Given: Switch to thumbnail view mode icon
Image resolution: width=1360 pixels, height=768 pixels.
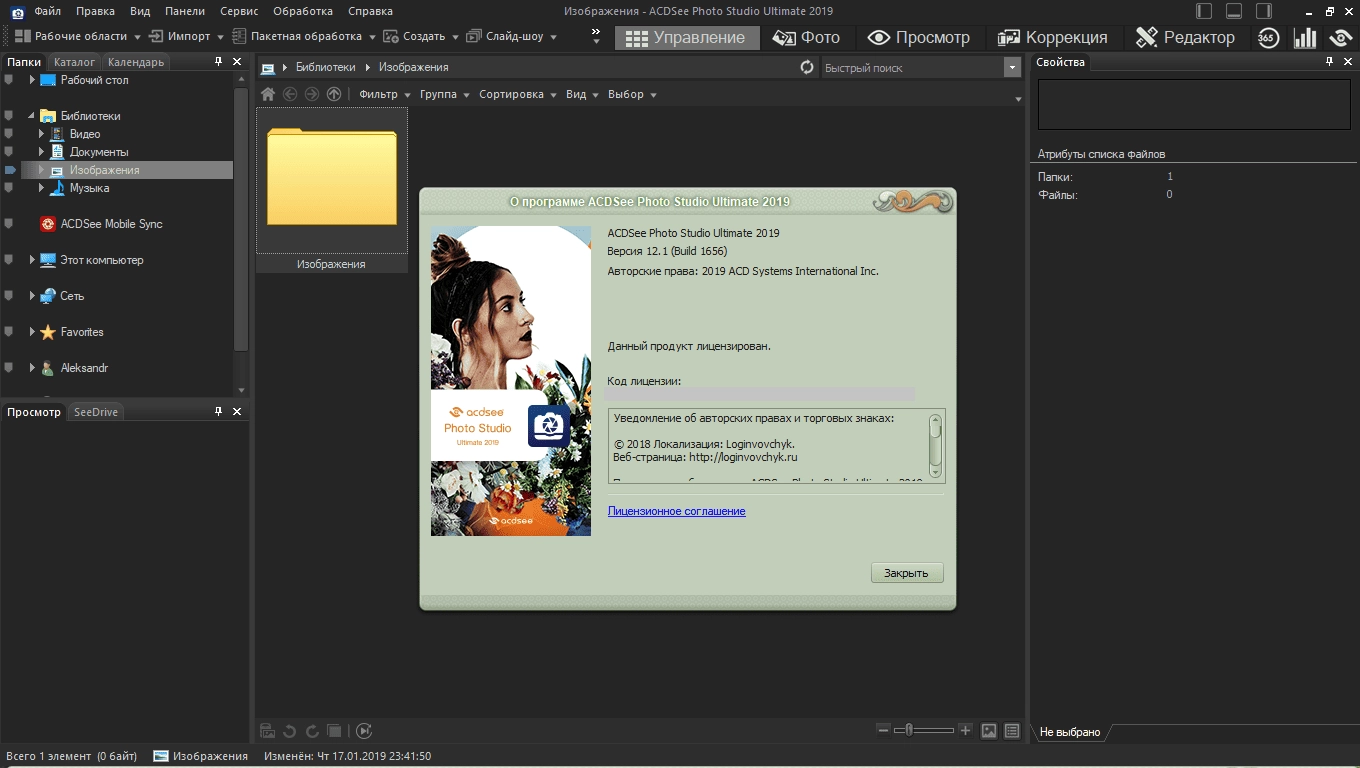Looking at the screenshot, I should pos(989,731).
